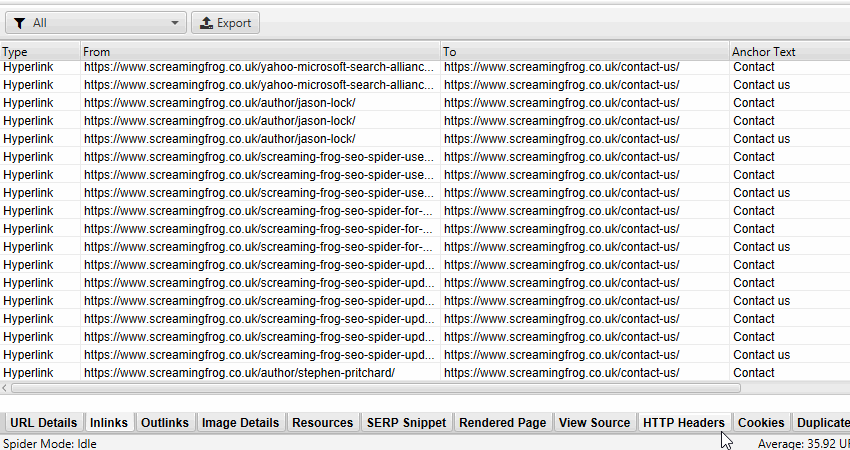Image resolution: width=850 pixels, height=450 pixels.
Task: Switch to the URL Details tab
Action: [x=44, y=423]
